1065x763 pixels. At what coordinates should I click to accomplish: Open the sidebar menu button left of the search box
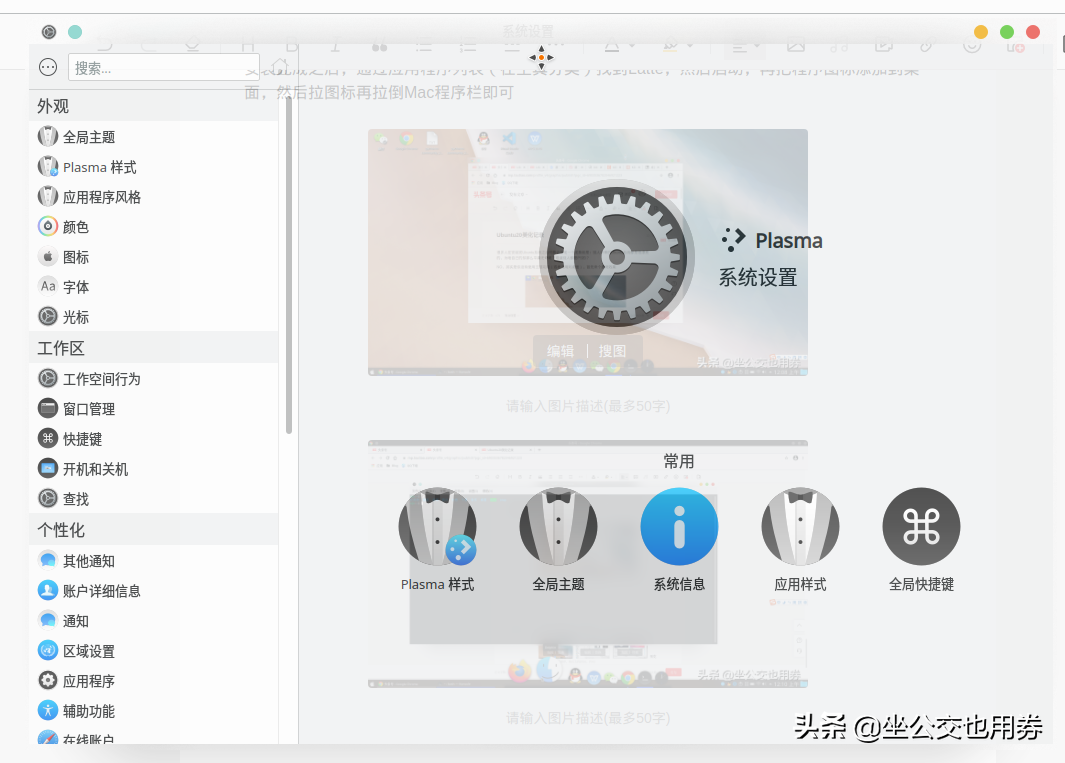pos(48,67)
